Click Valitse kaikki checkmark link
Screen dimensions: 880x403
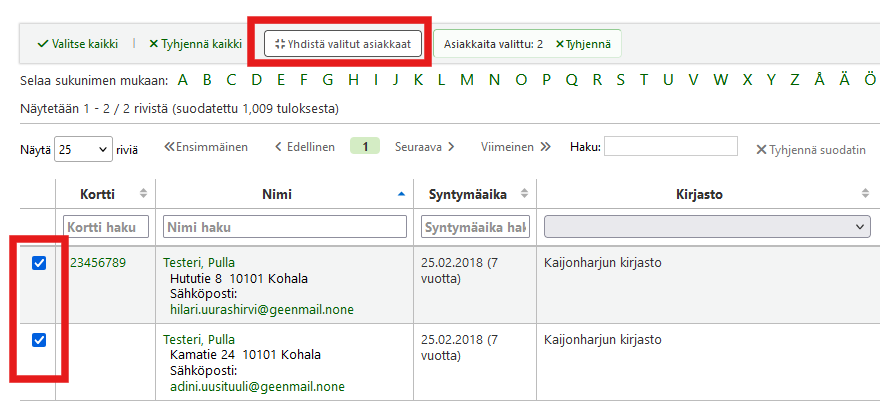77,44
